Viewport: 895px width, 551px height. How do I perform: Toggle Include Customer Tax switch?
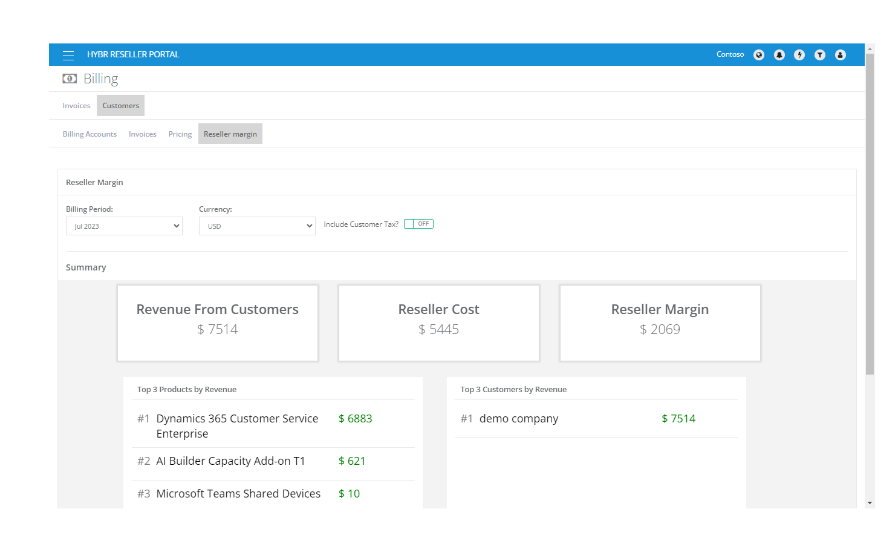coord(419,224)
